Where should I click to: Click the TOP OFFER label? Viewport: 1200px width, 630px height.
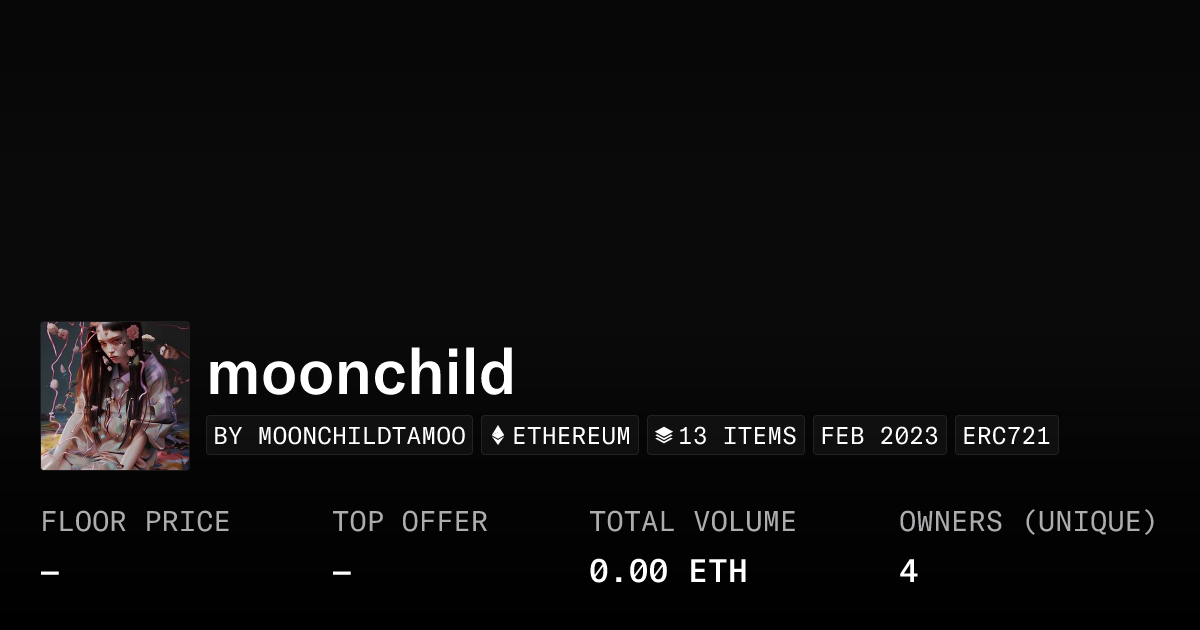tap(410, 522)
